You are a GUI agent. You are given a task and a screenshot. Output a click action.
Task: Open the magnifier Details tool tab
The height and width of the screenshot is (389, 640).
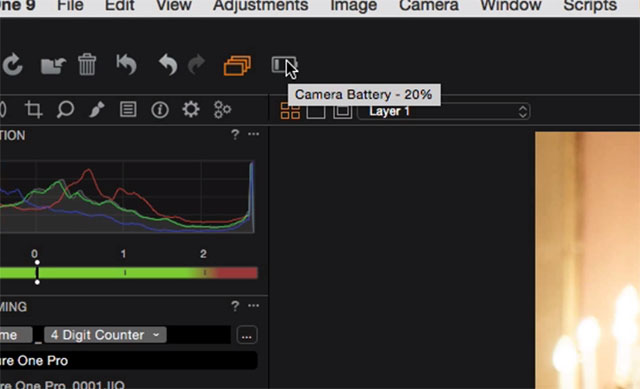pos(65,109)
